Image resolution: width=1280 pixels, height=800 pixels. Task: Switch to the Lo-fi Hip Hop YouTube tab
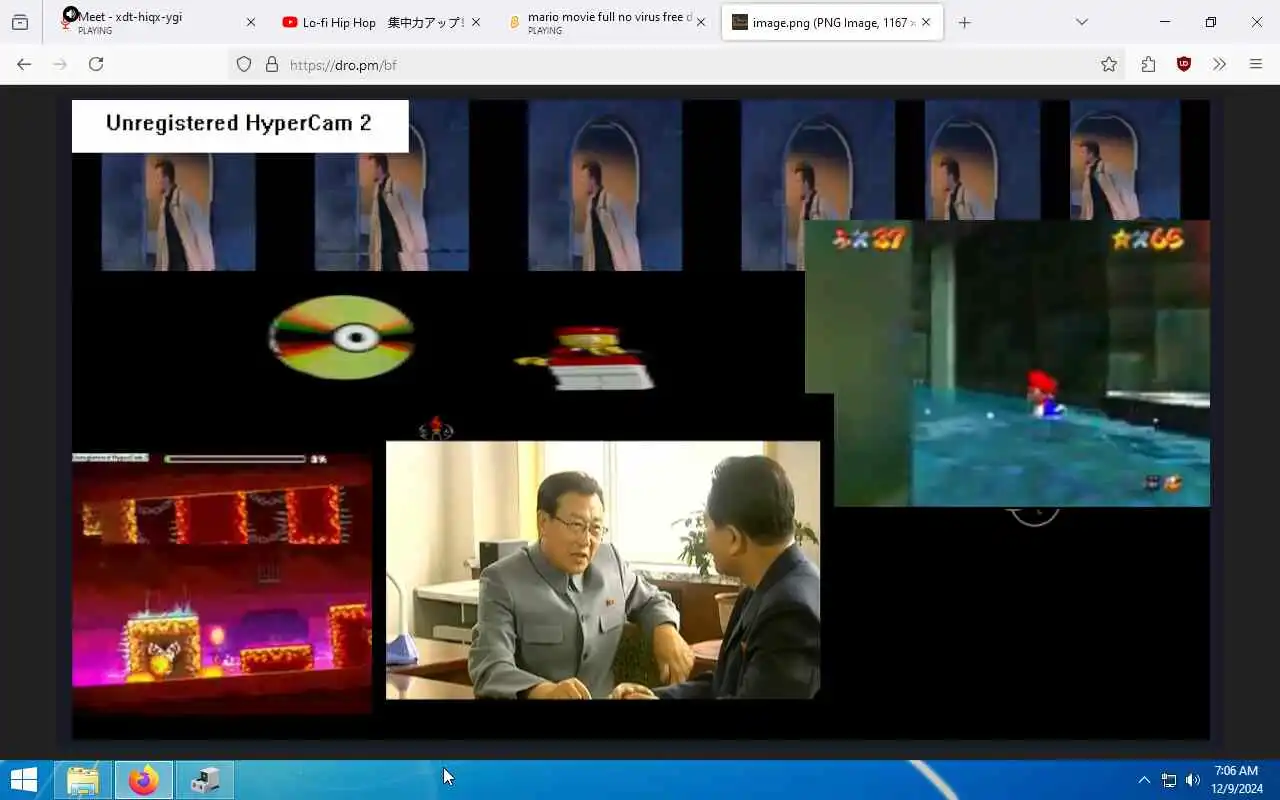pyautogui.click(x=381, y=22)
